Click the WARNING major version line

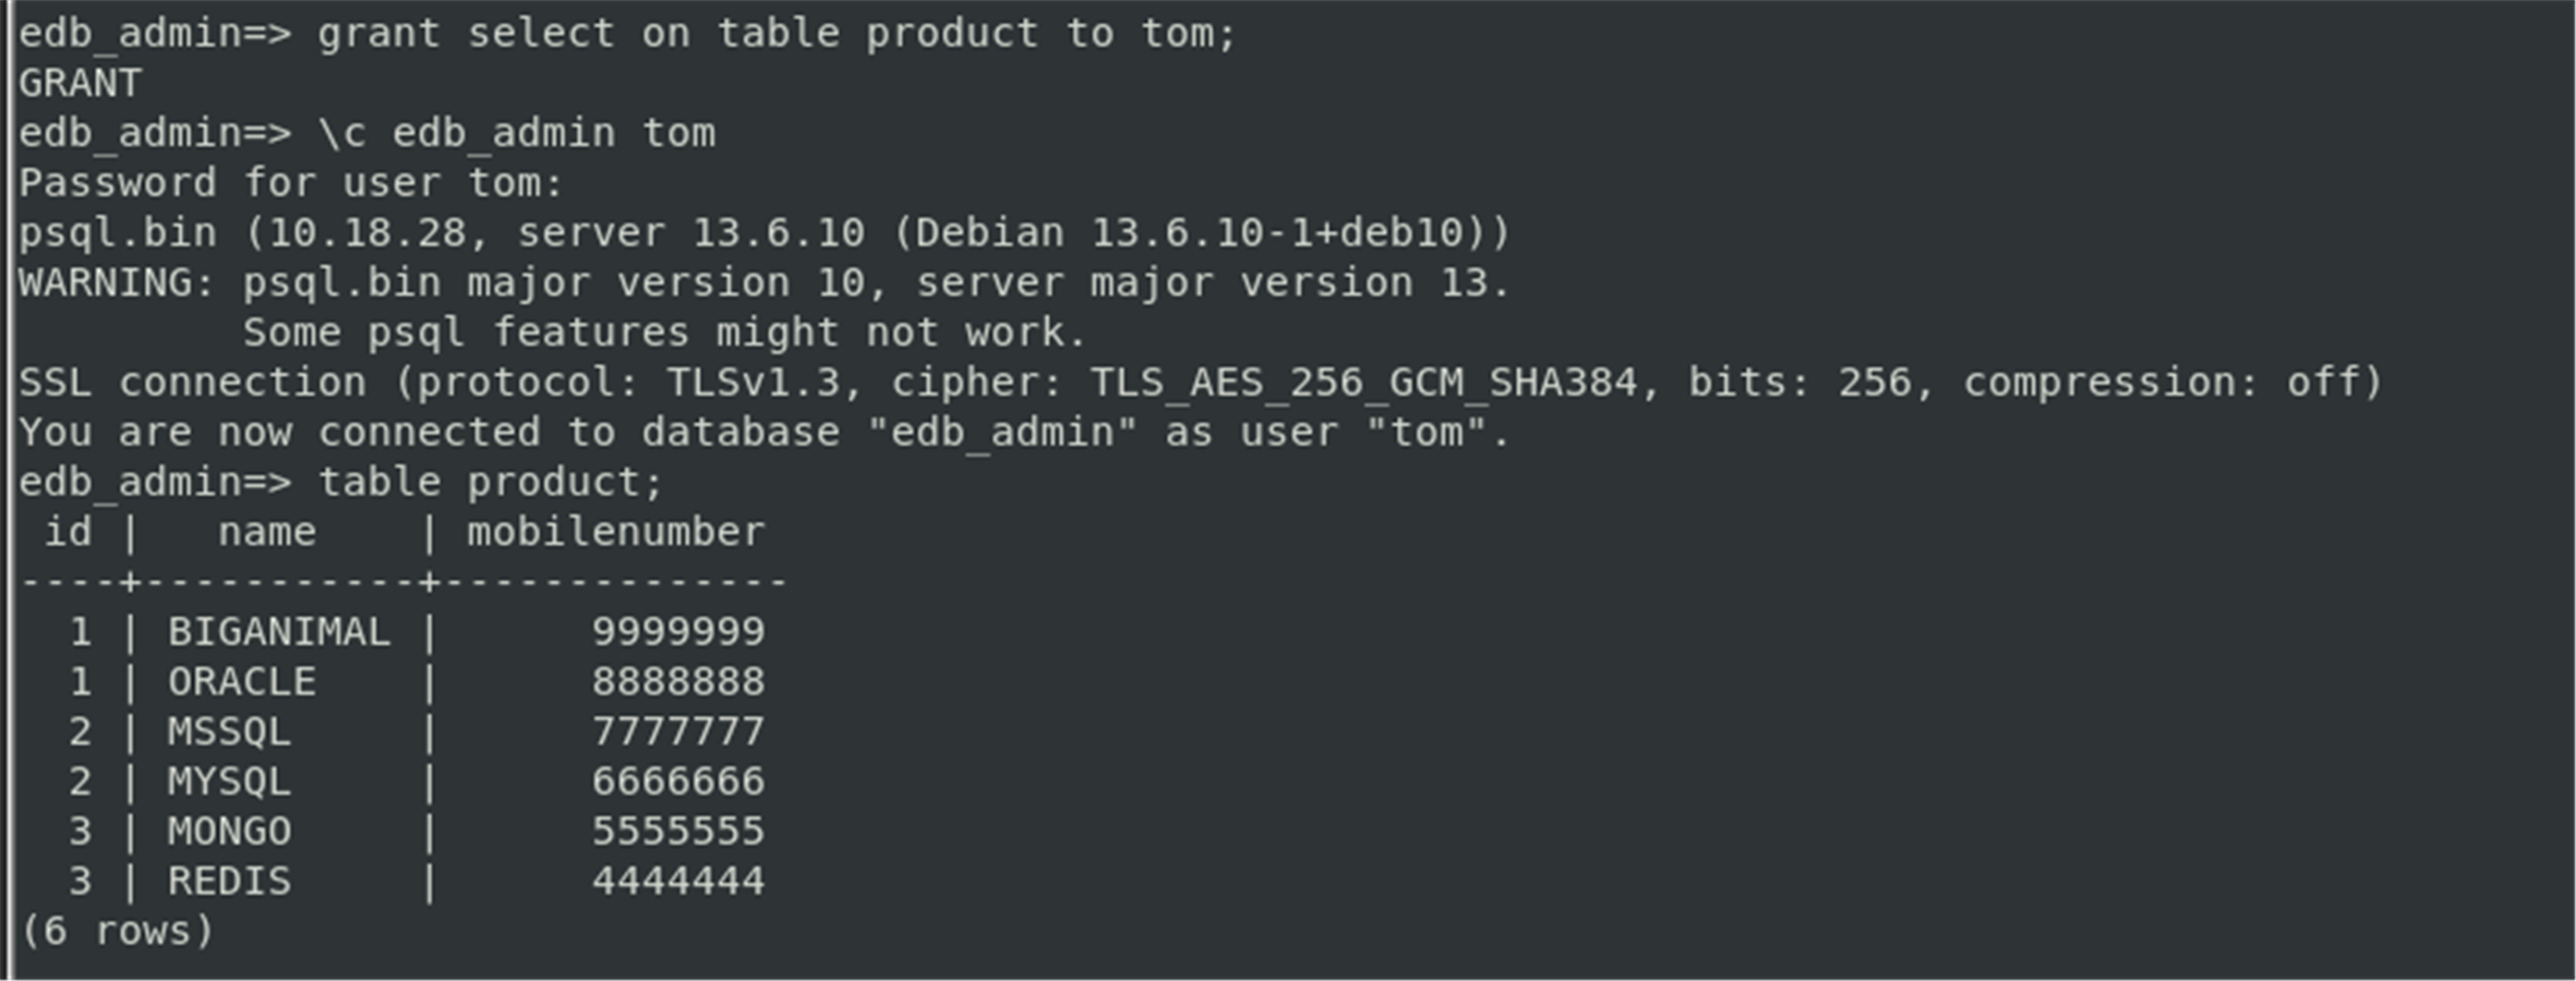[764, 283]
